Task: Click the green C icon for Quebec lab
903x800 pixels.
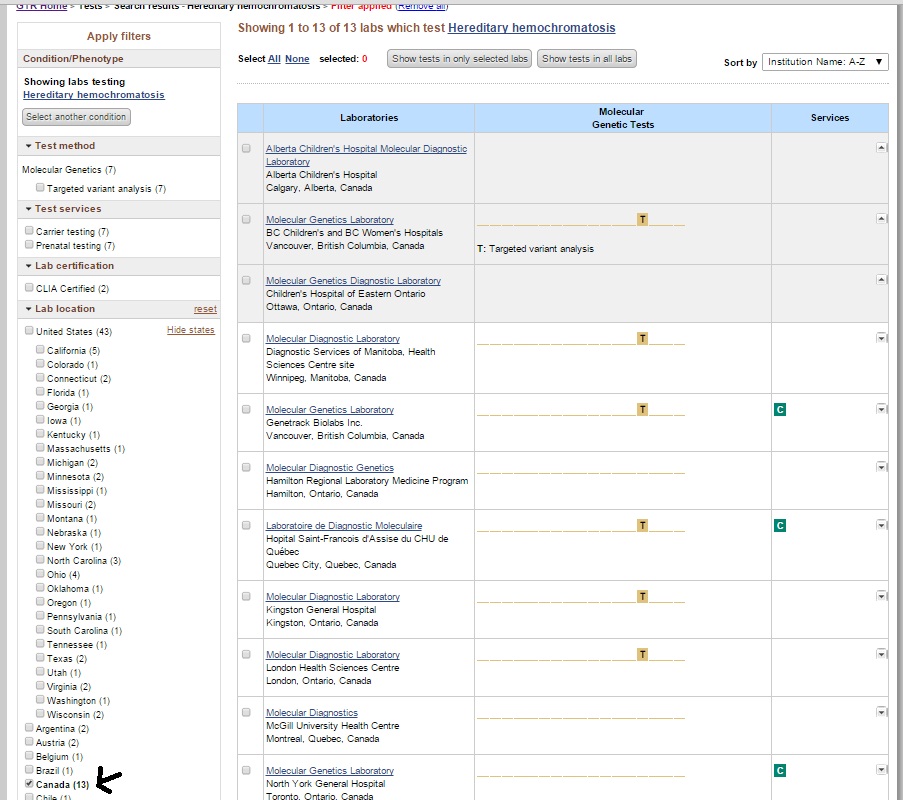Action: [x=780, y=525]
